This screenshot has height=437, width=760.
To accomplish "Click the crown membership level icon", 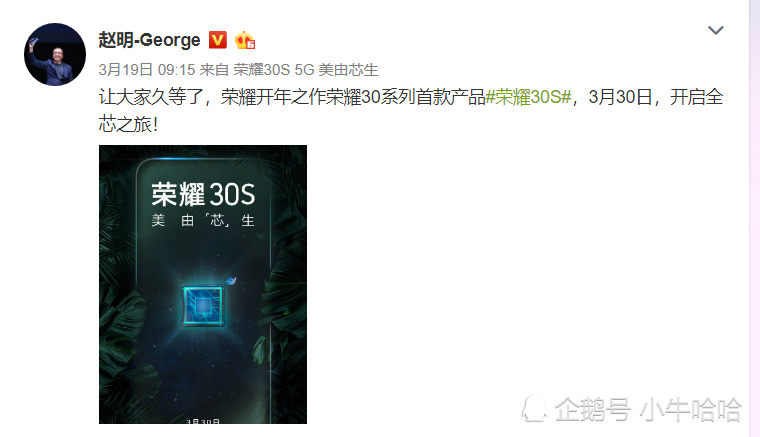I will point(245,40).
